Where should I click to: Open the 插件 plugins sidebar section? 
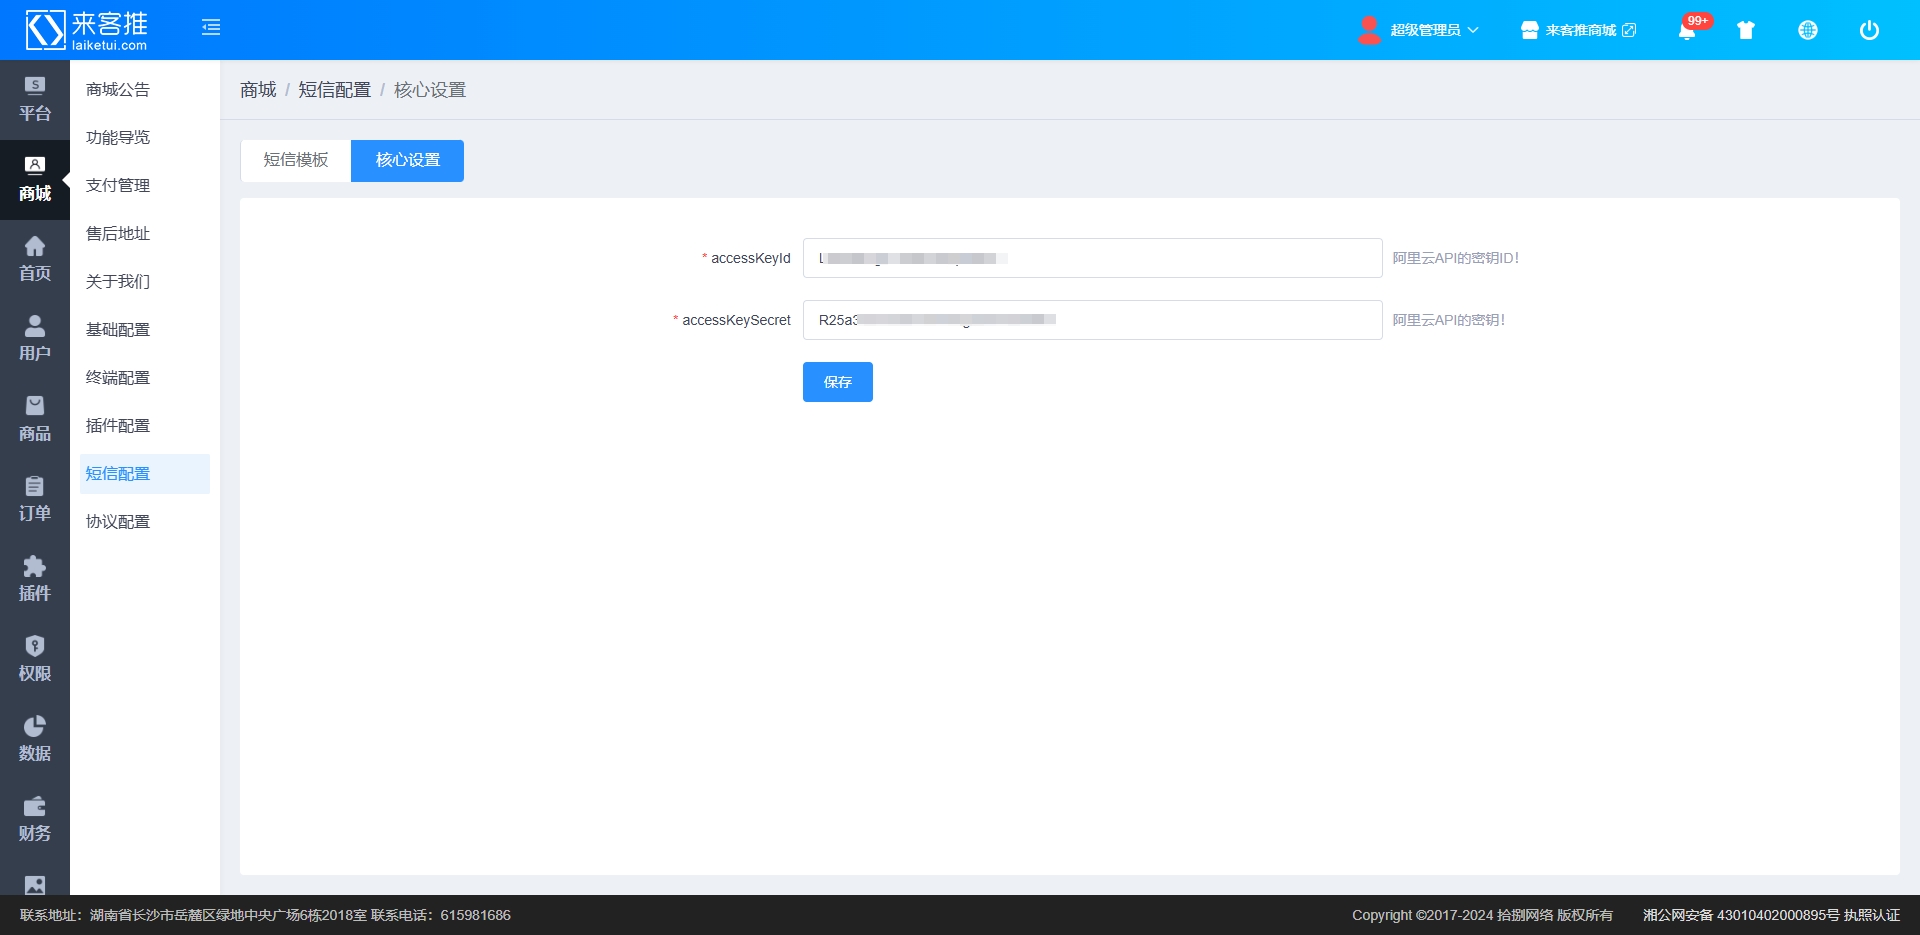(x=35, y=579)
